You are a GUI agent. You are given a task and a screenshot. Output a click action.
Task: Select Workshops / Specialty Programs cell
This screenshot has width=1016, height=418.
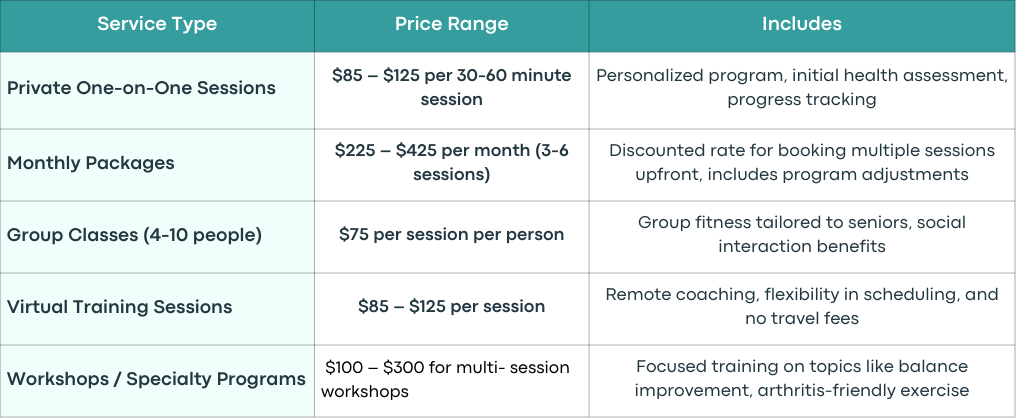click(x=157, y=380)
